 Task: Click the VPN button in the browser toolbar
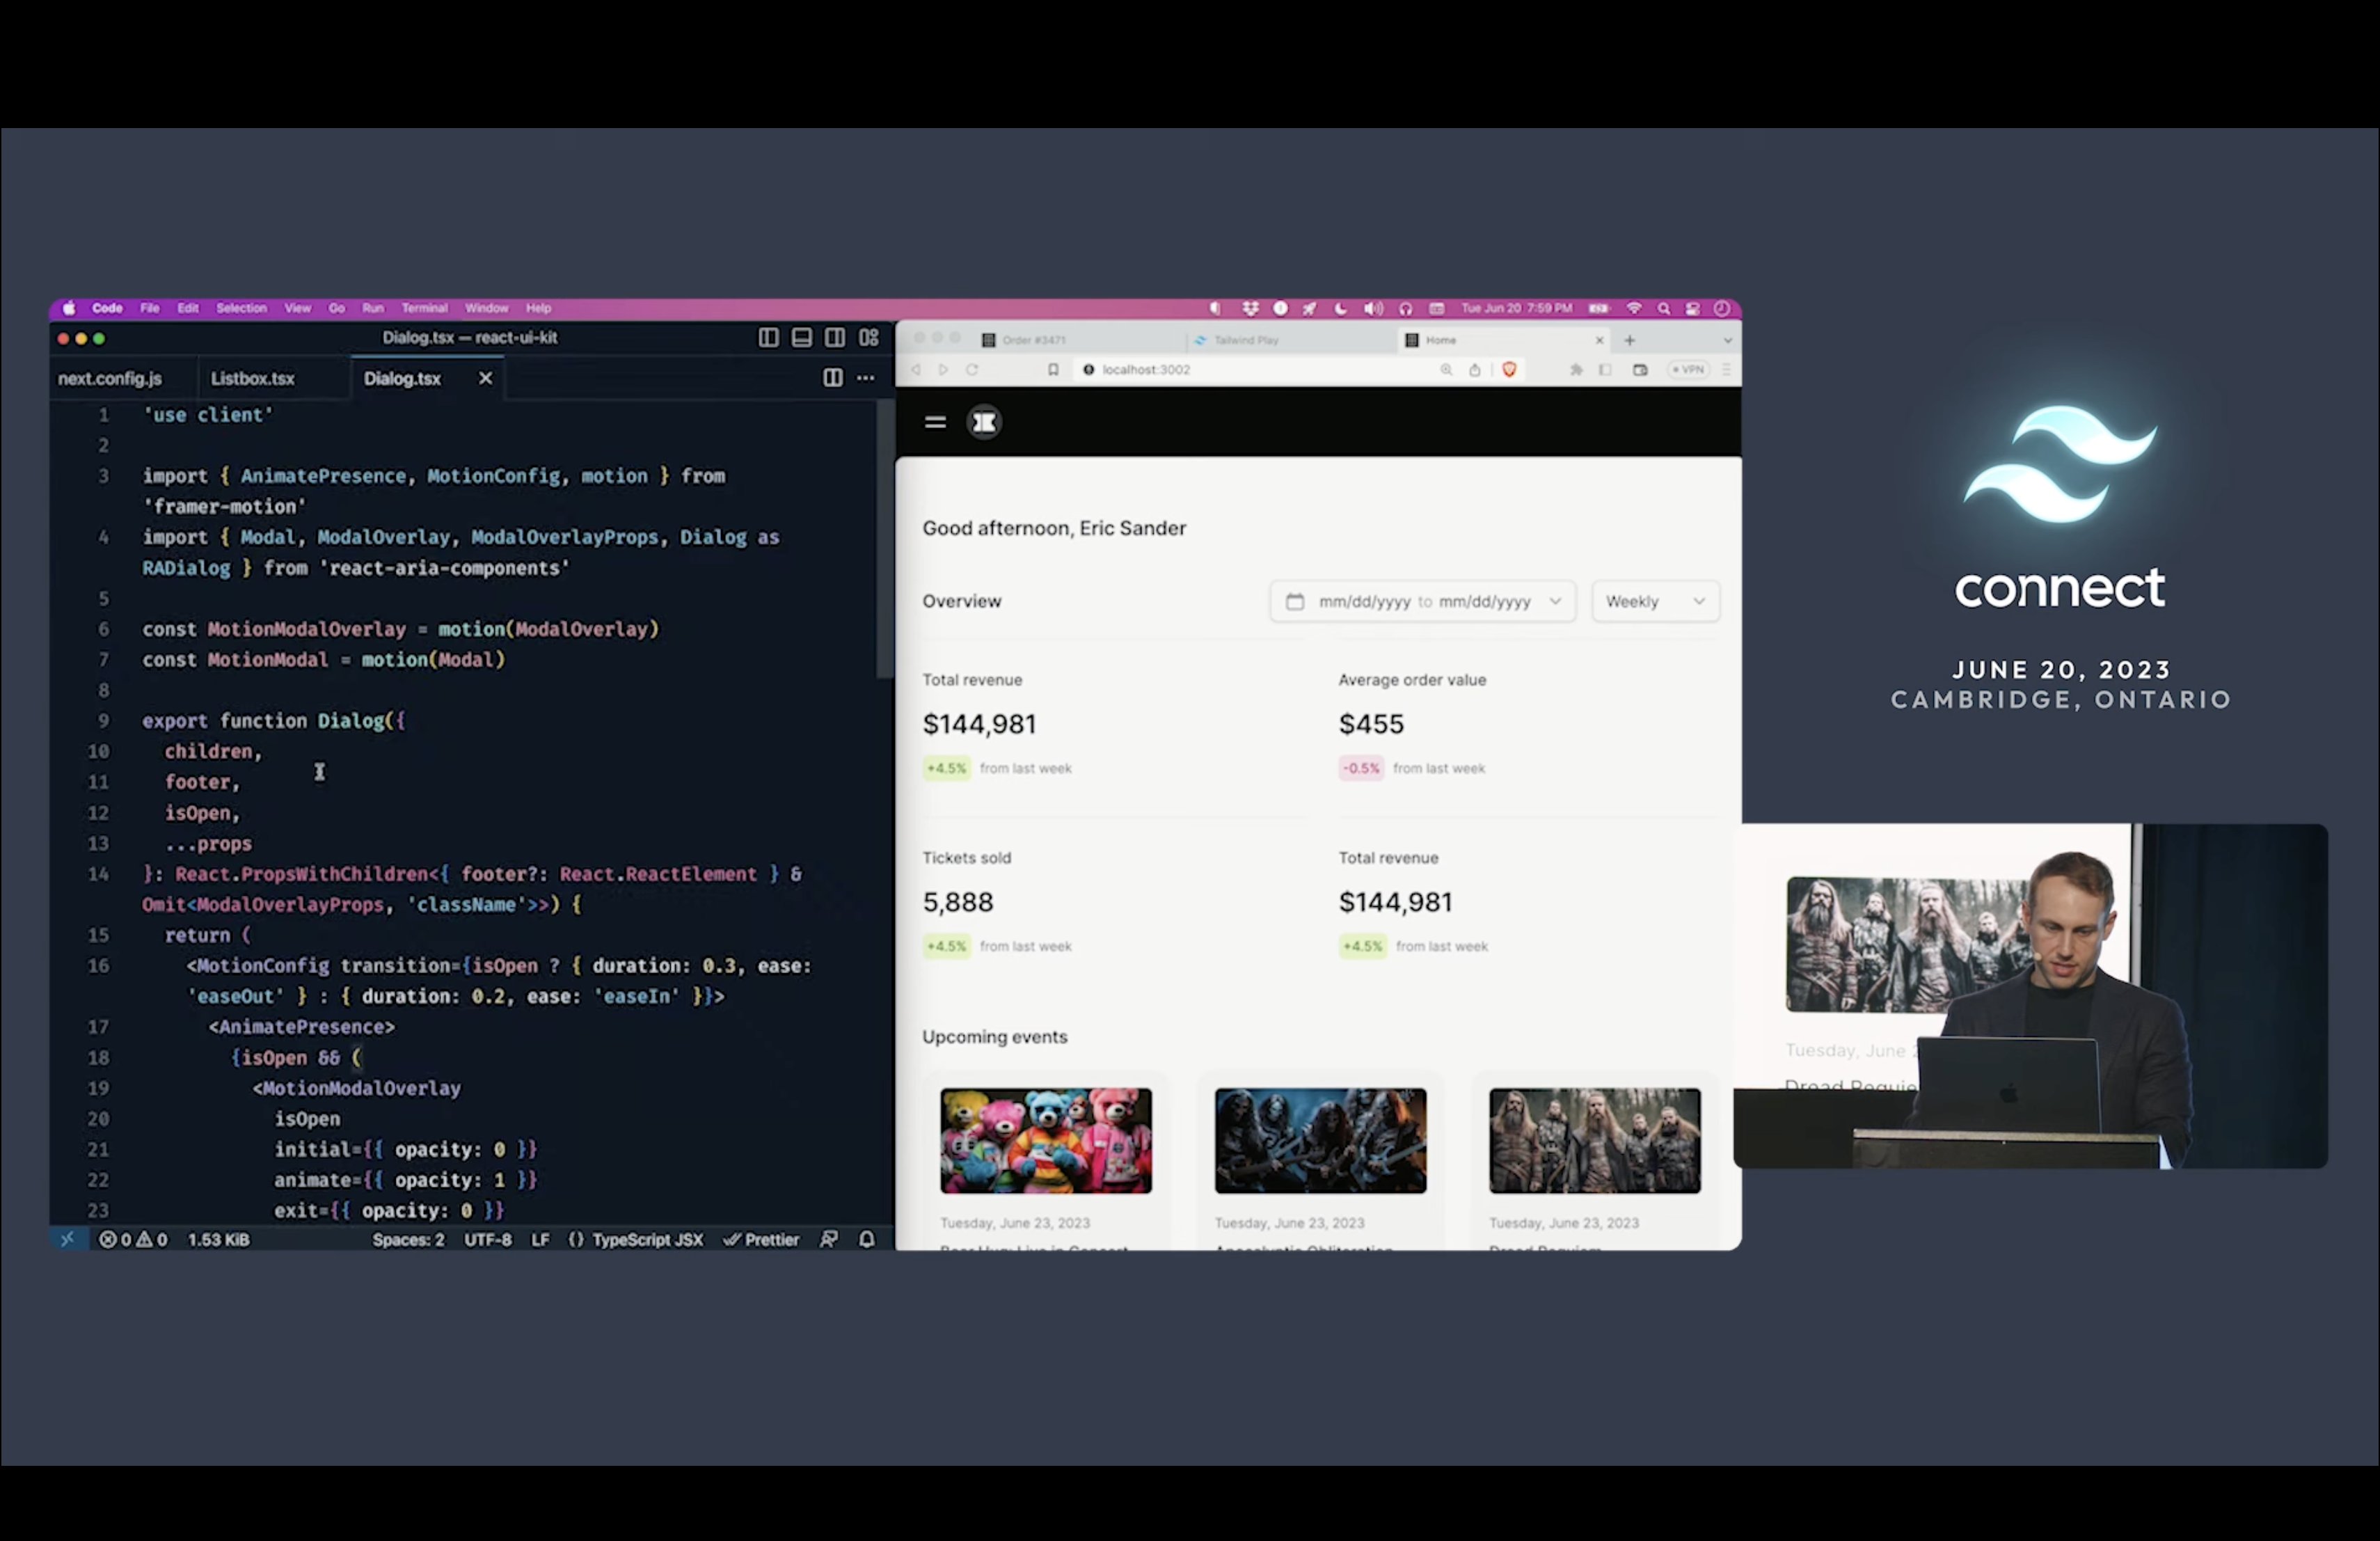point(1688,370)
